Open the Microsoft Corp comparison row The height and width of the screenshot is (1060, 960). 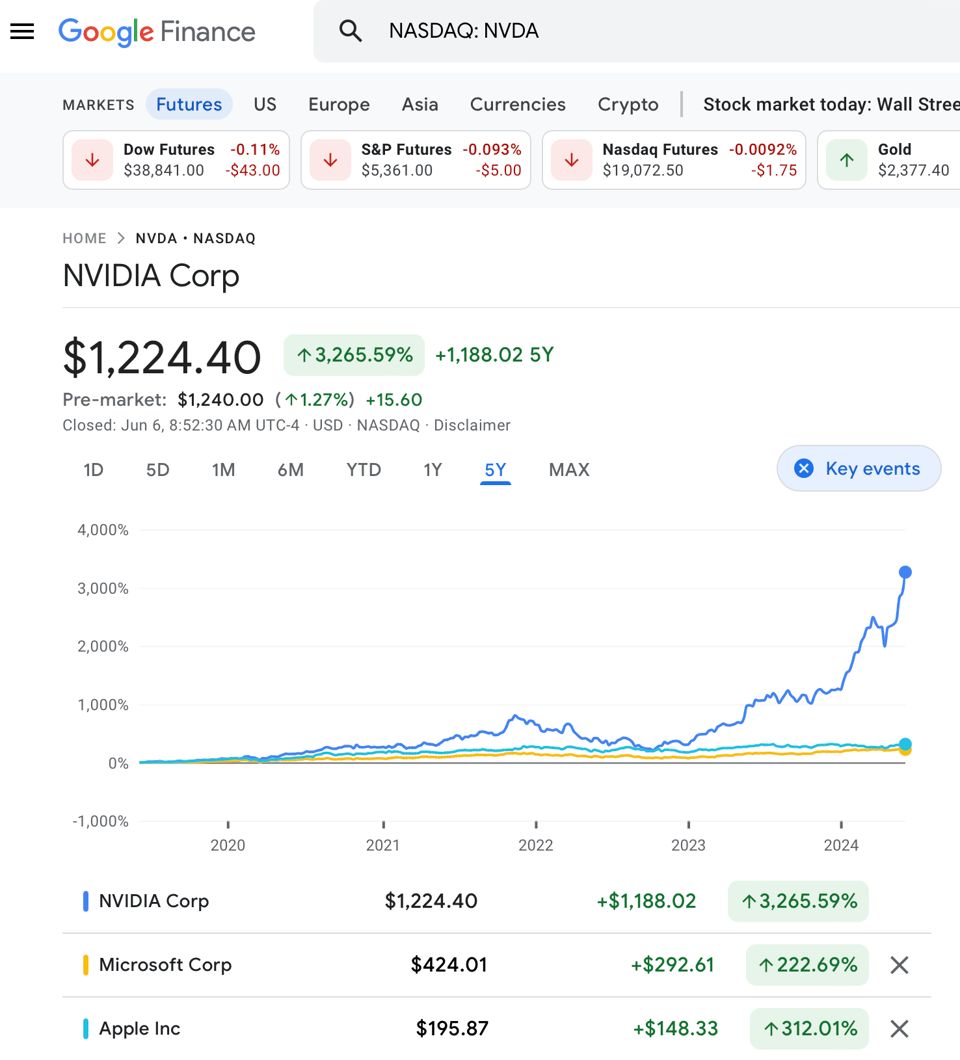point(497,965)
